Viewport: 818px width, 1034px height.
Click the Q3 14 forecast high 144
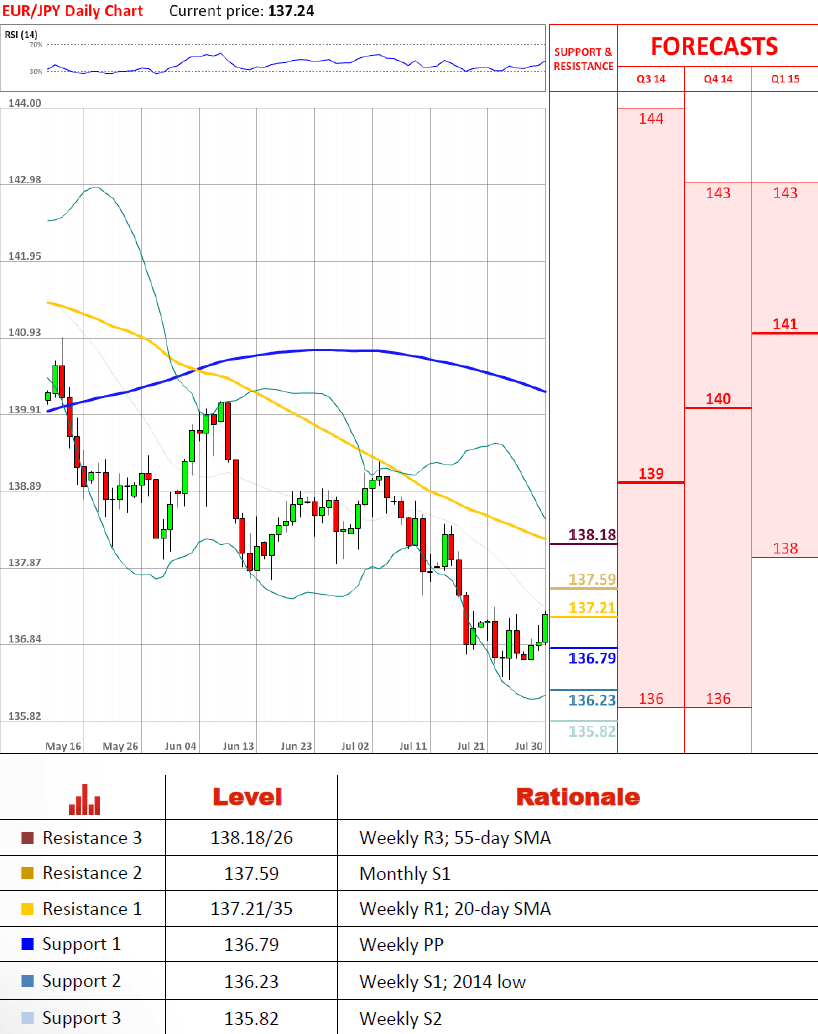(x=651, y=119)
